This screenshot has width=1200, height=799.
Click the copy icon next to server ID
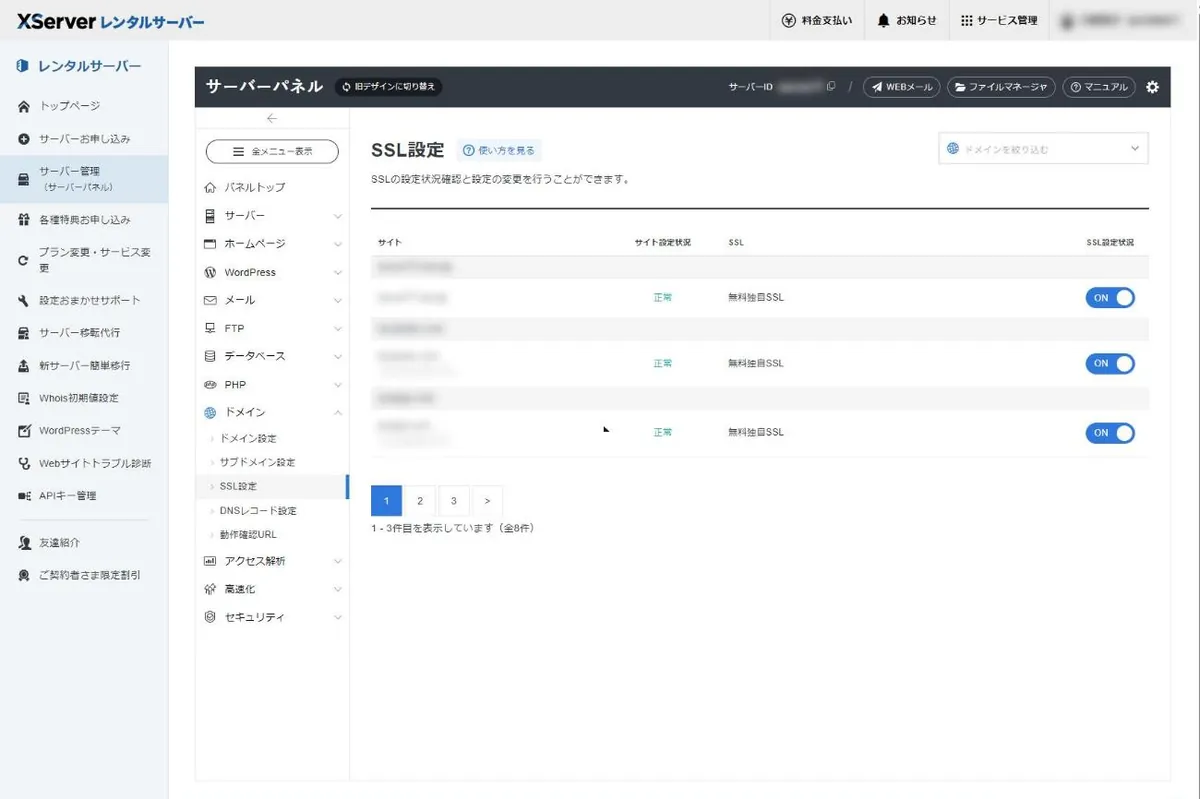point(831,87)
